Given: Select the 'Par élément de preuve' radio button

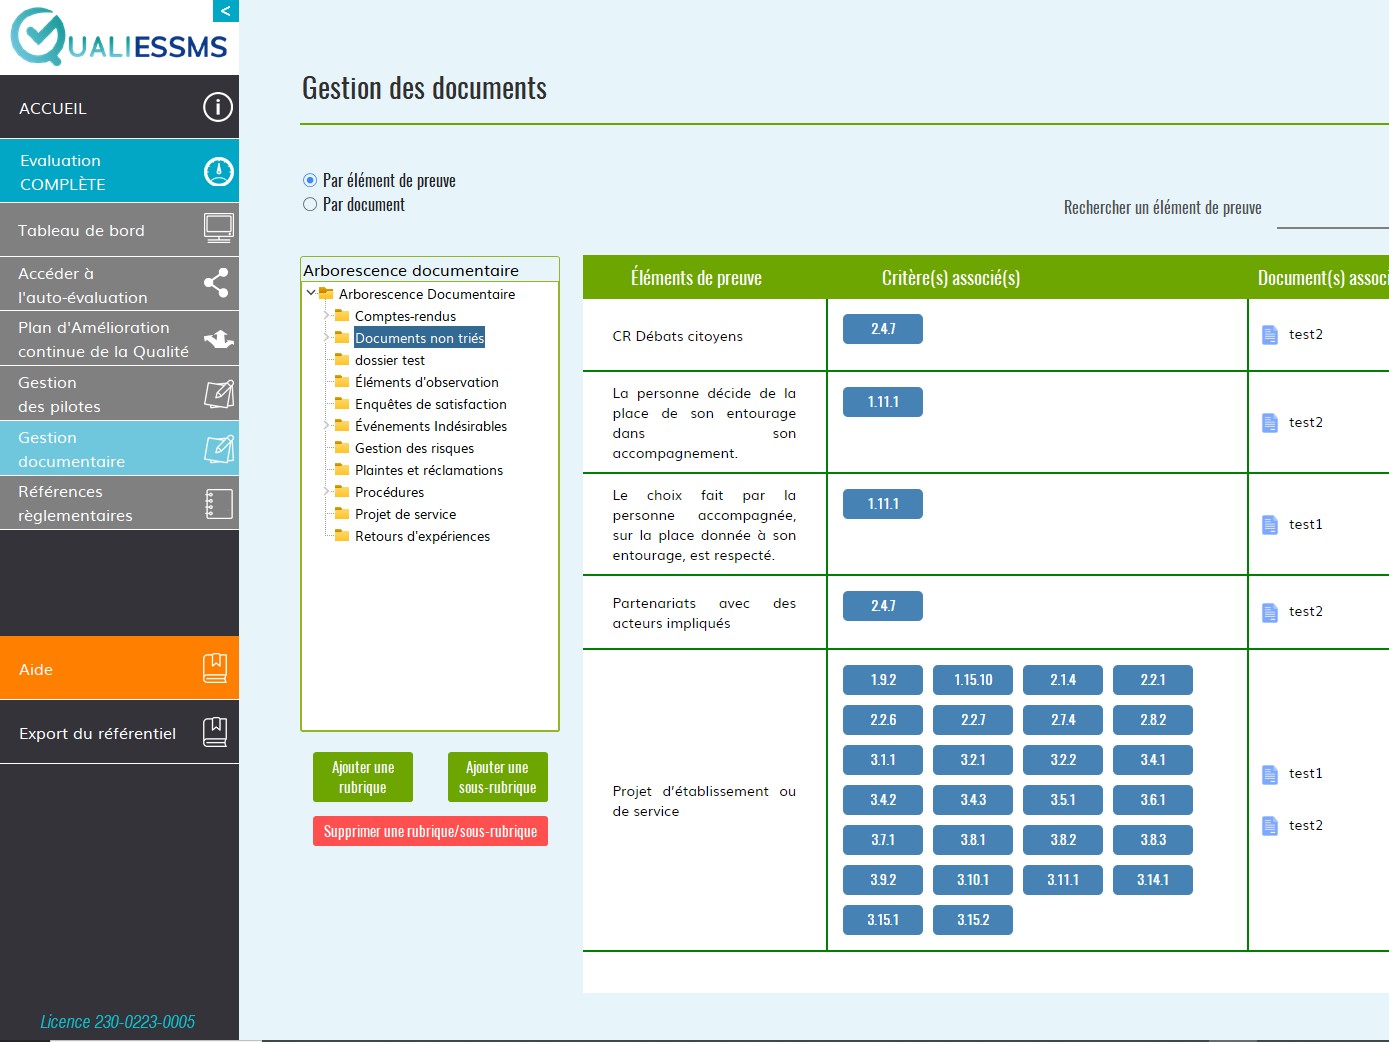Looking at the screenshot, I should 310,181.
